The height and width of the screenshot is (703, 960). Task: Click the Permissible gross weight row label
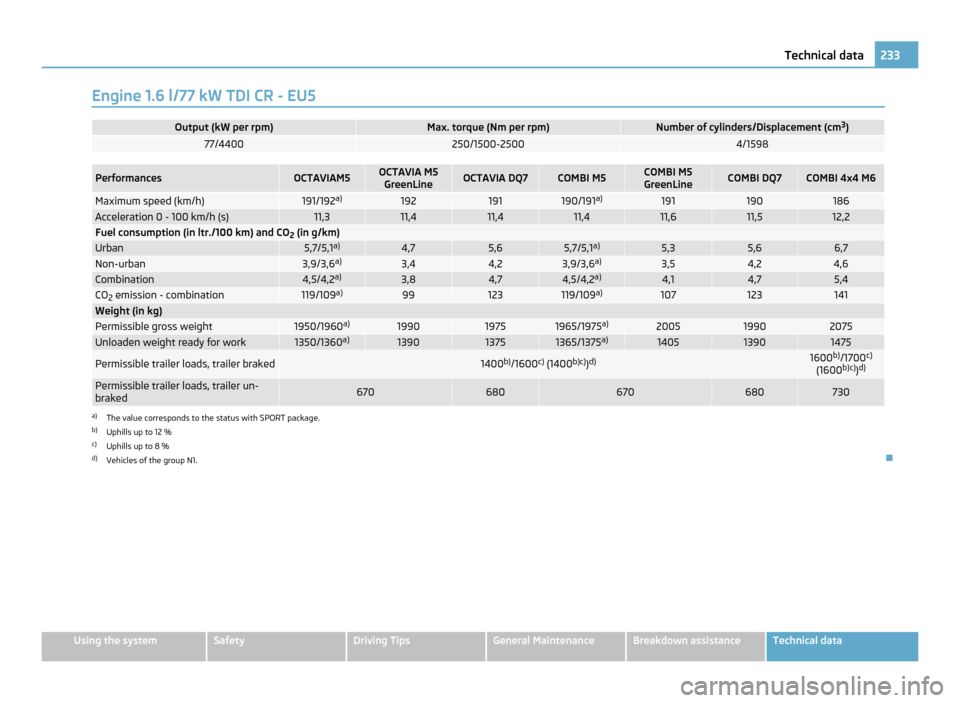click(154, 326)
